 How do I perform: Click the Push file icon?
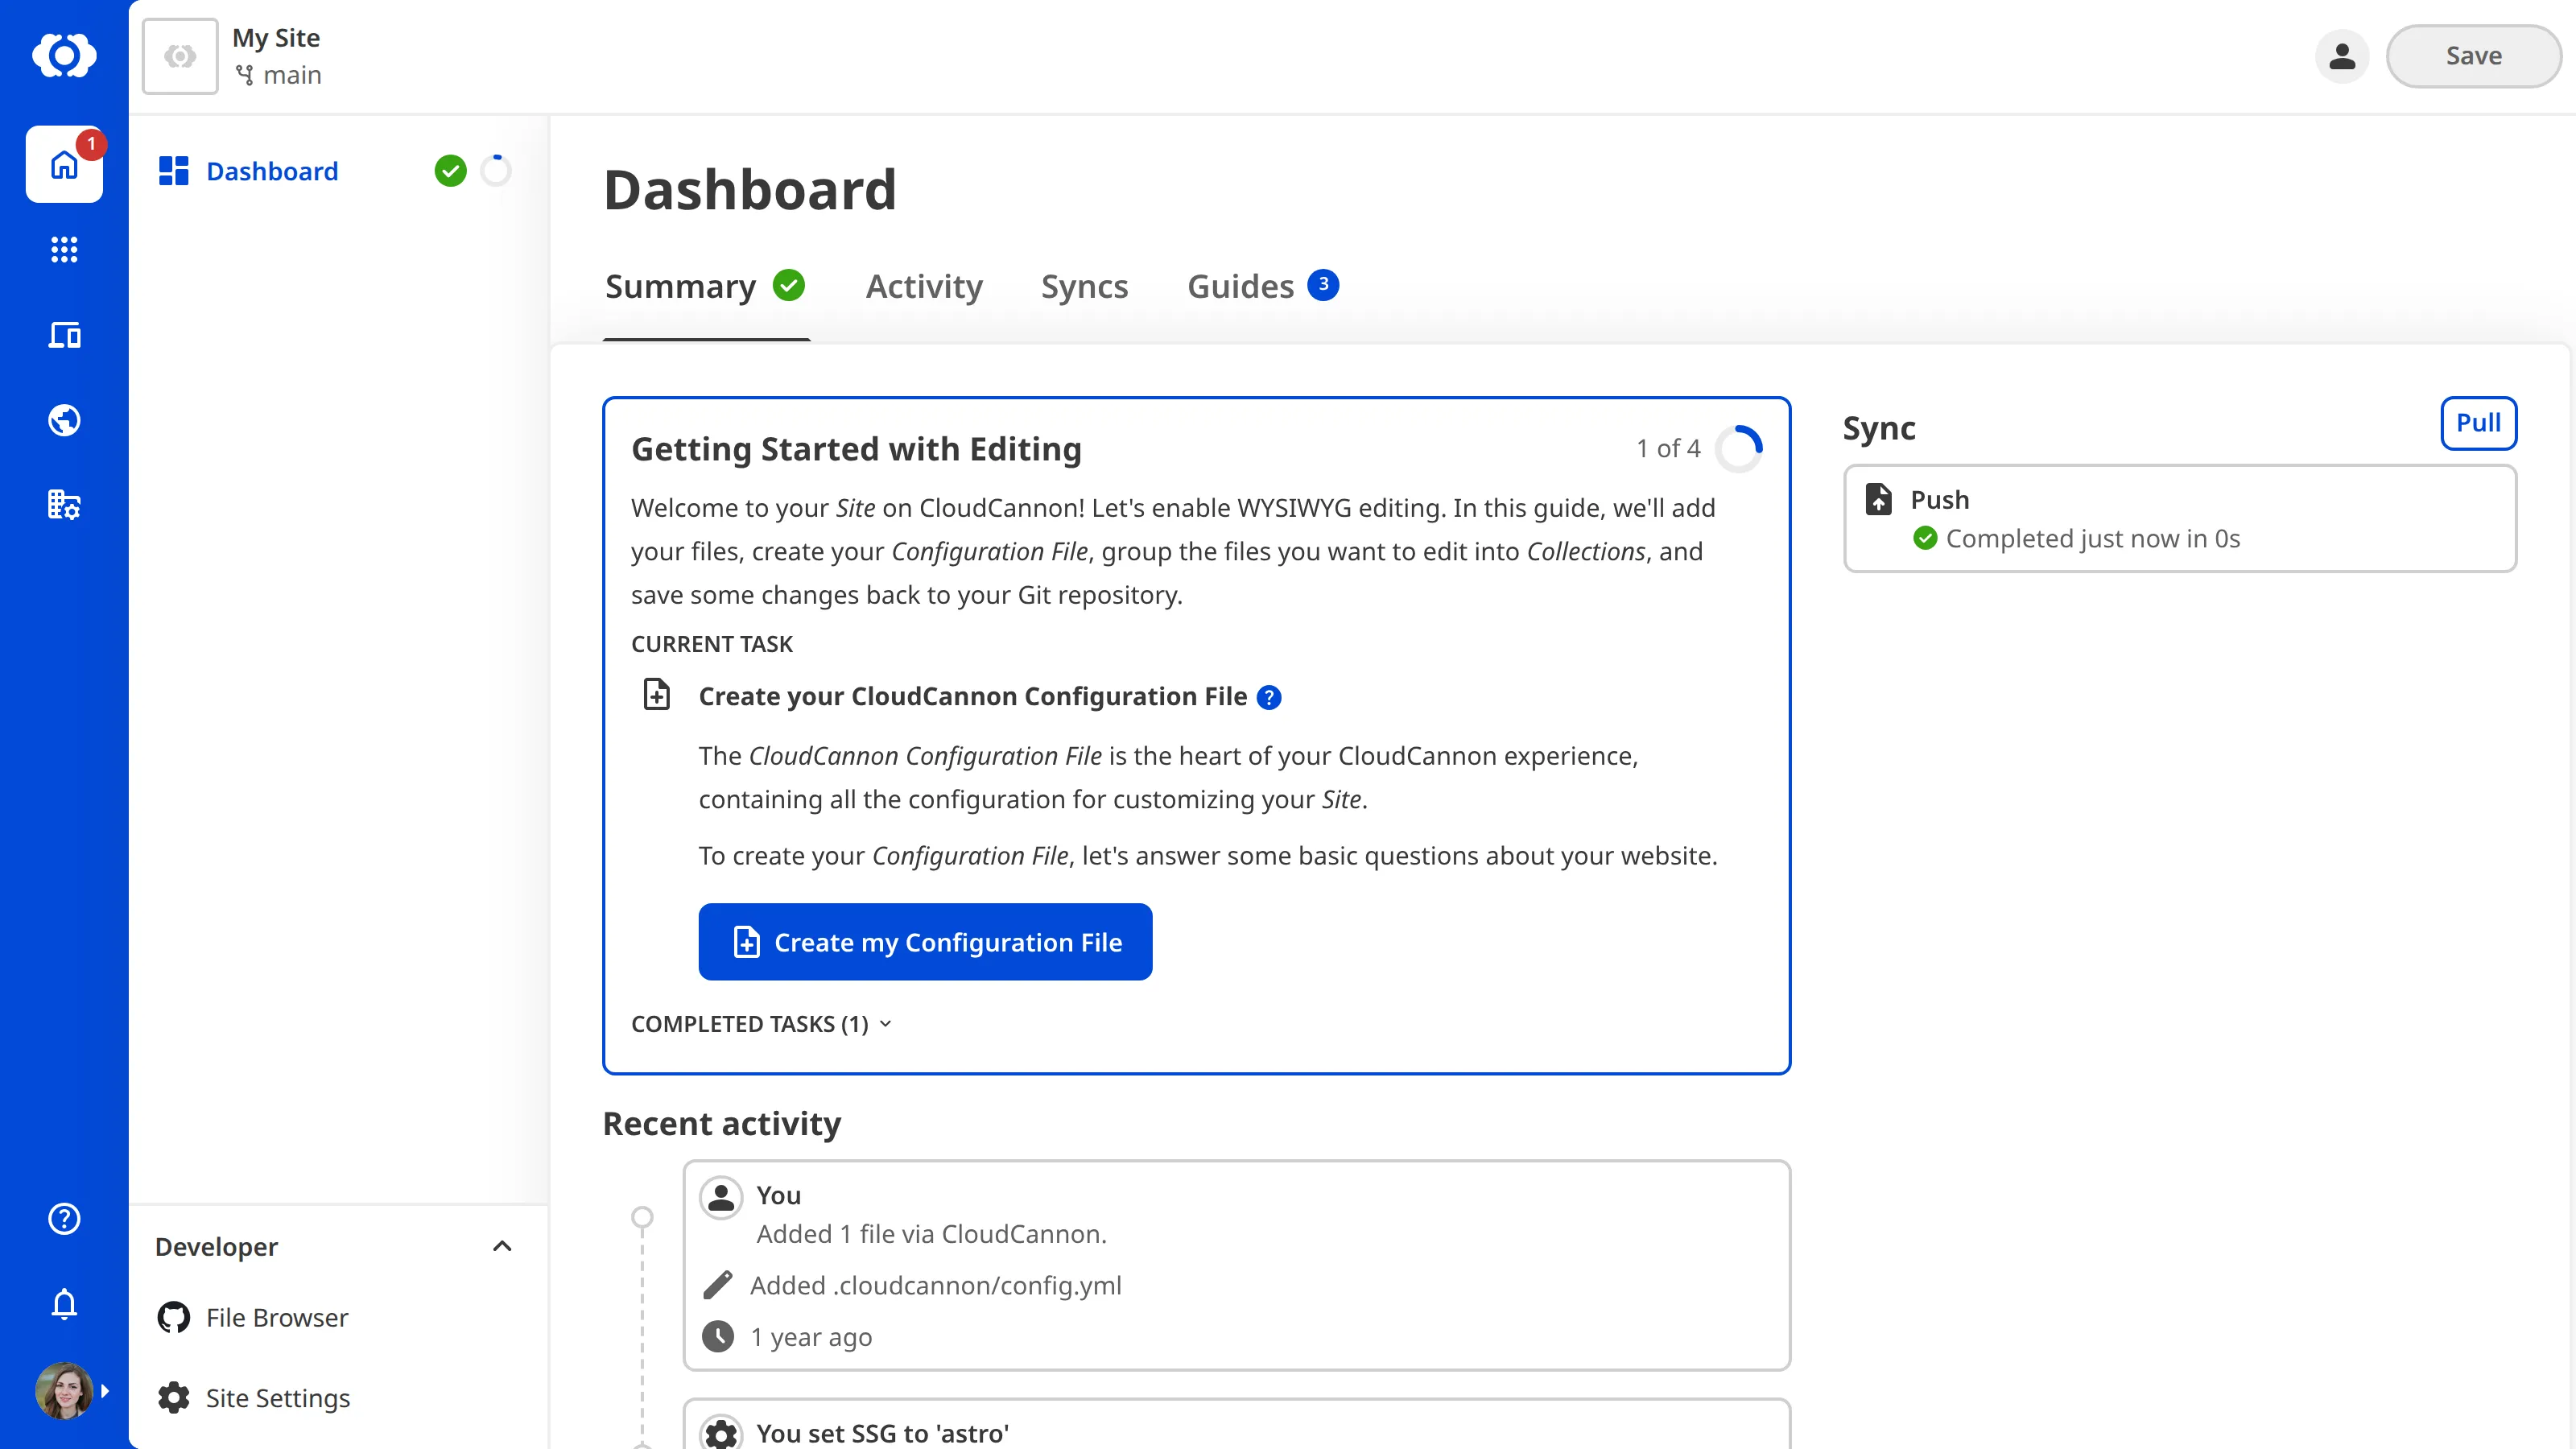pos(1879,498)
